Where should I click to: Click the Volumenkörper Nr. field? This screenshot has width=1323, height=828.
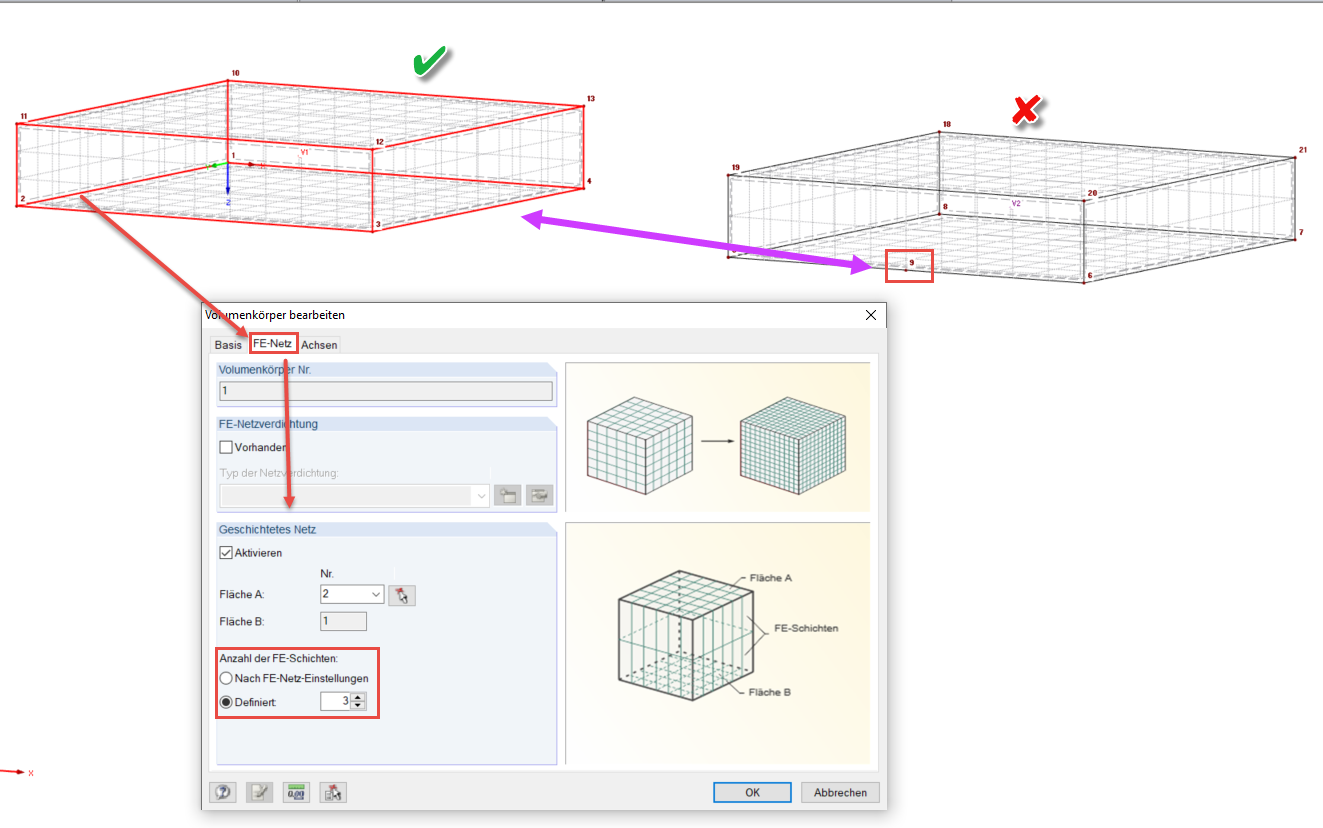386,391
